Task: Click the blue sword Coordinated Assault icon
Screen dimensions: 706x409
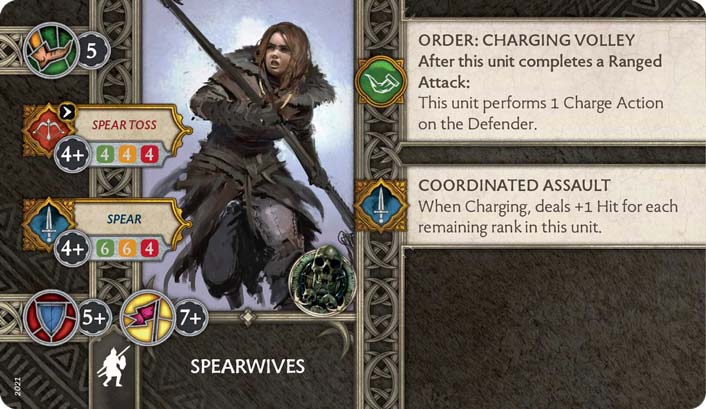Action: click(381, 205)
